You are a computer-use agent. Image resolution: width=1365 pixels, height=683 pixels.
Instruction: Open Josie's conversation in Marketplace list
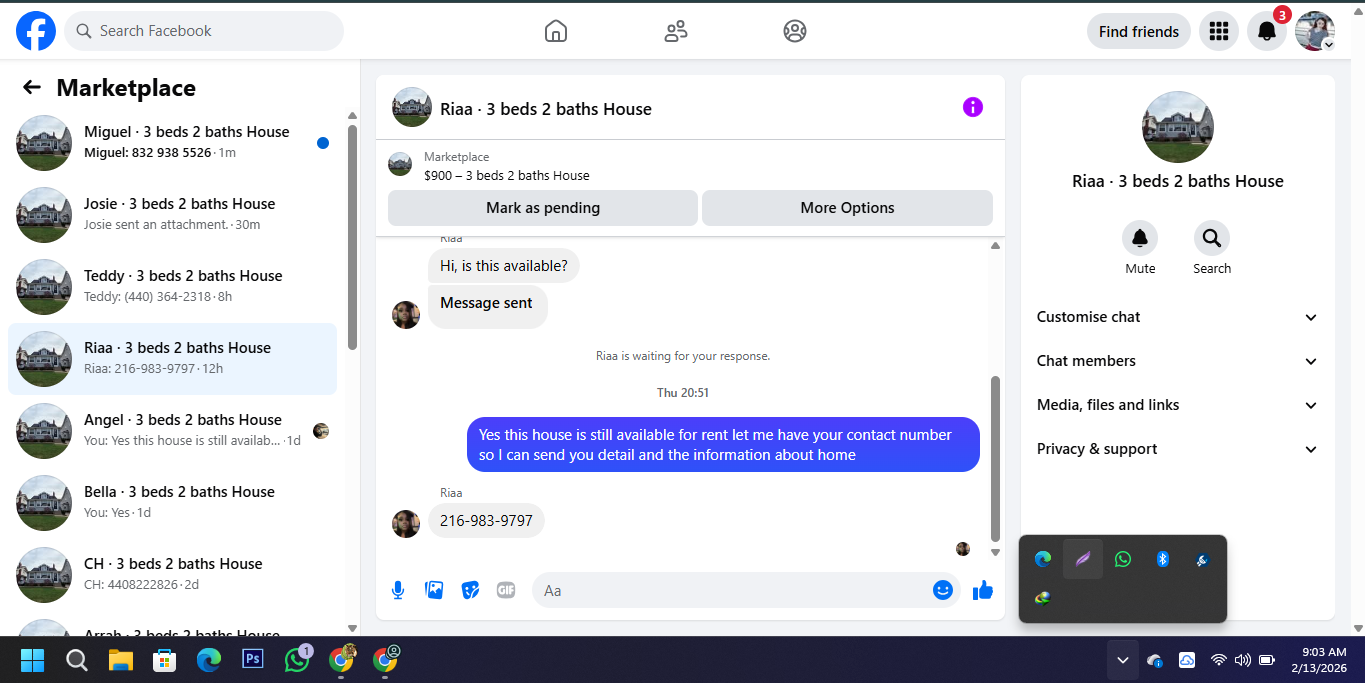click(x=172, y=215)
